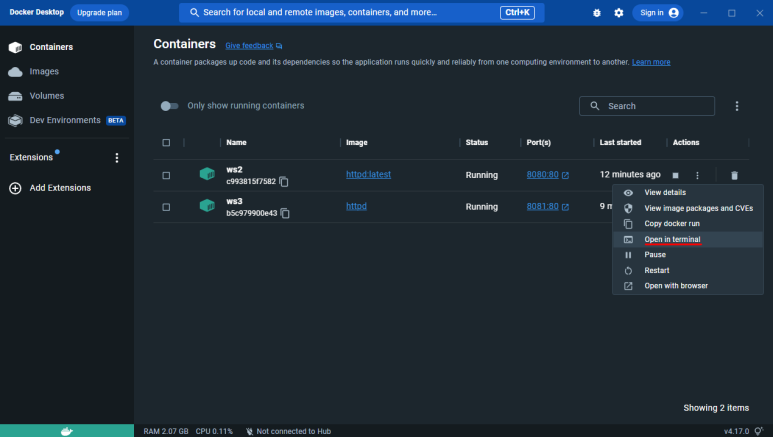This screenshot has height=437, width=773.
Task: Click the Docker whale status icon
Action: (67, 431)
